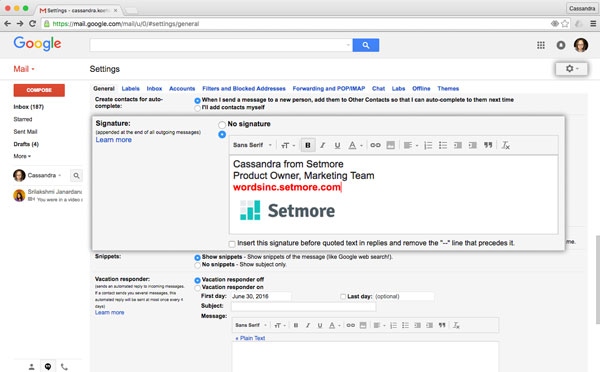Viewport: 600px width, 372px height.
Task: Apply quote formatting in signature editor
Action: [x=488, y=145]
